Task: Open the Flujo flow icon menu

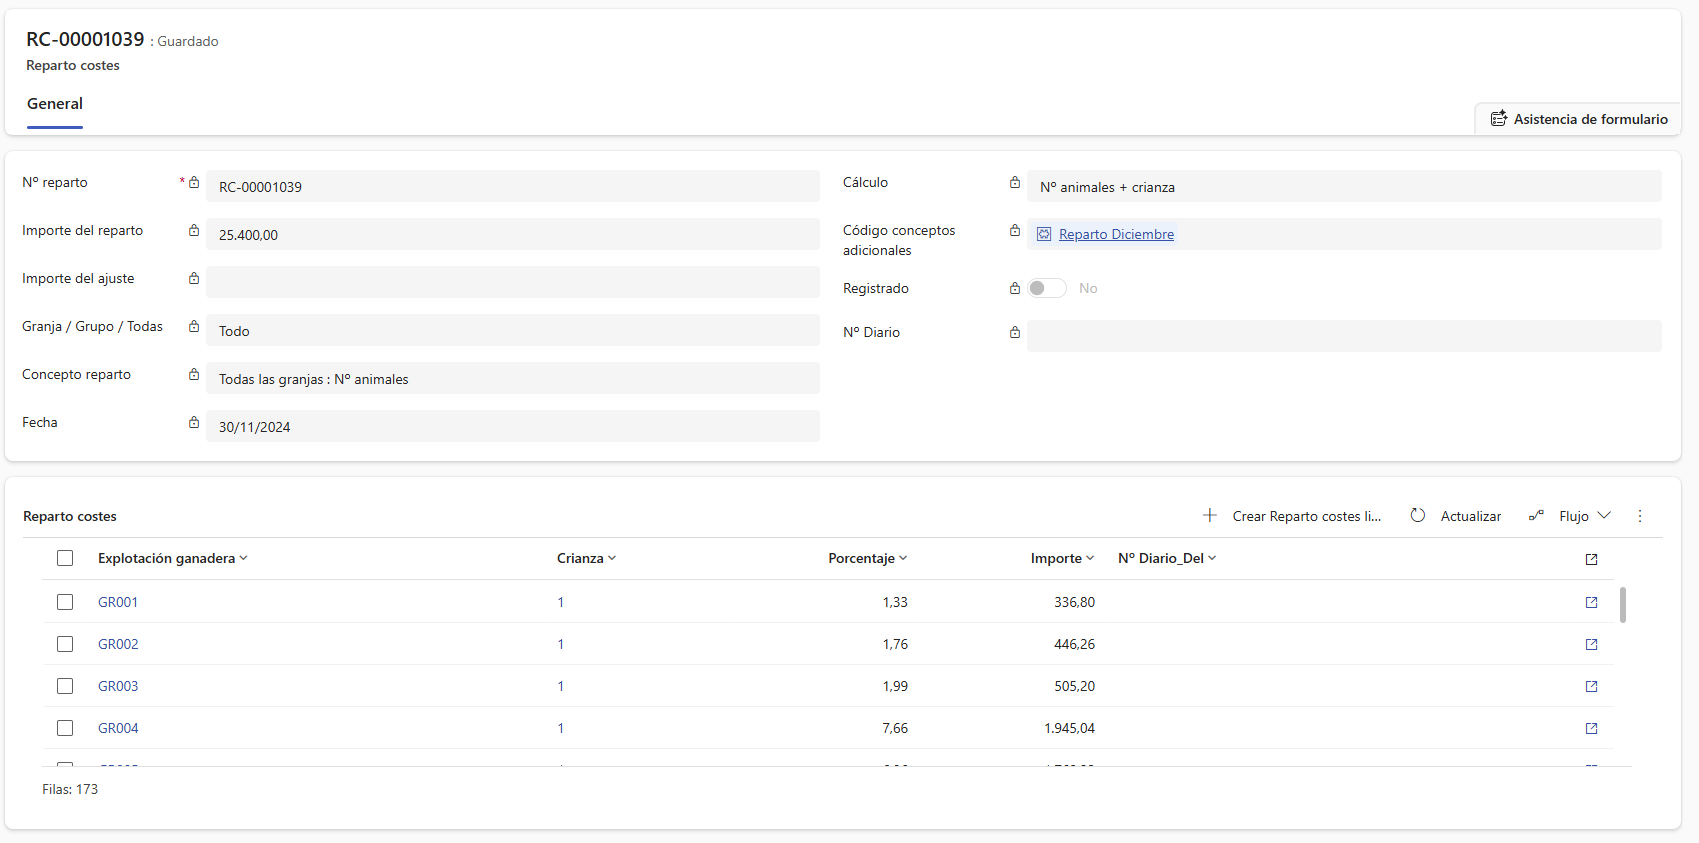Action: [1536, 516]
